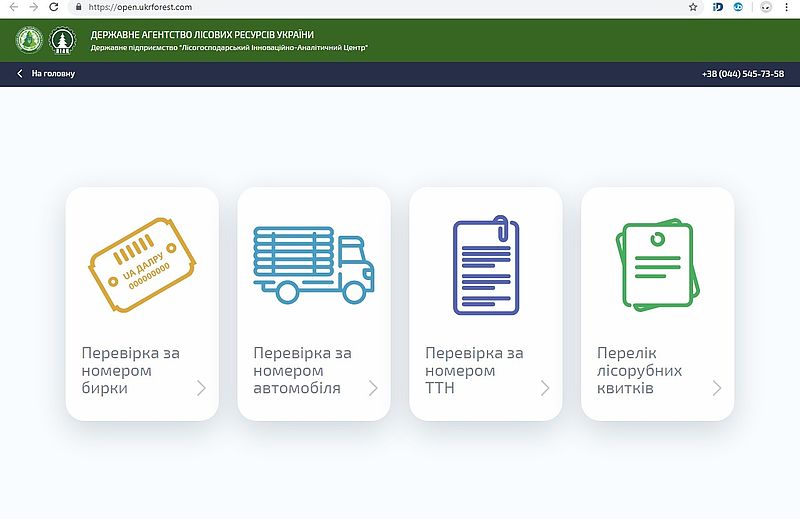The width and height of the screenshot is (800, 519).
Task: Click the 'На головну' navigation link
Action: coord(52,74)
